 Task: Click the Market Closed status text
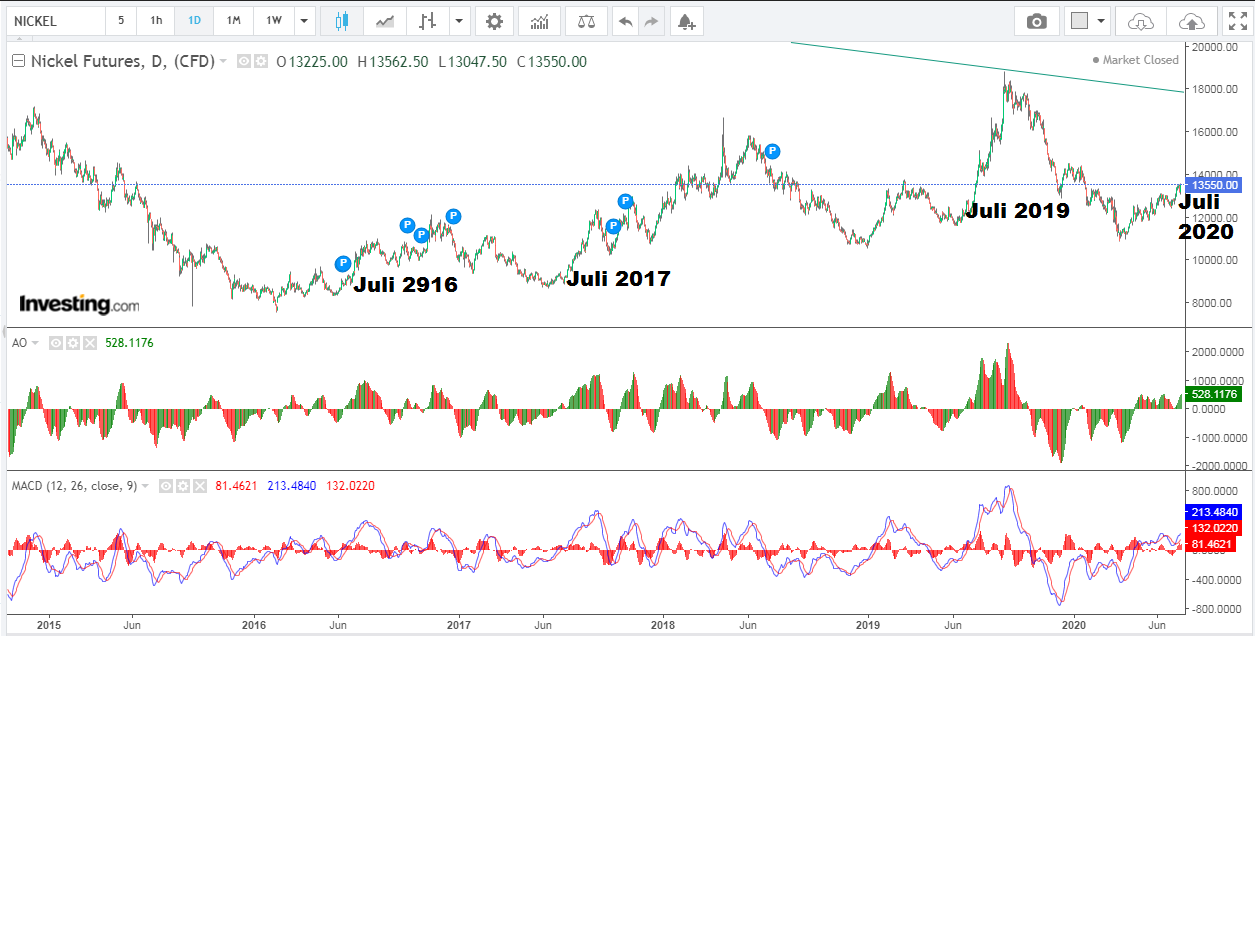(1141, 60)
